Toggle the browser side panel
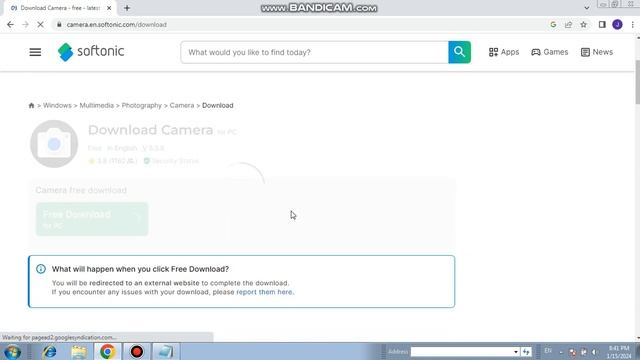 click(x=602, y=24)
